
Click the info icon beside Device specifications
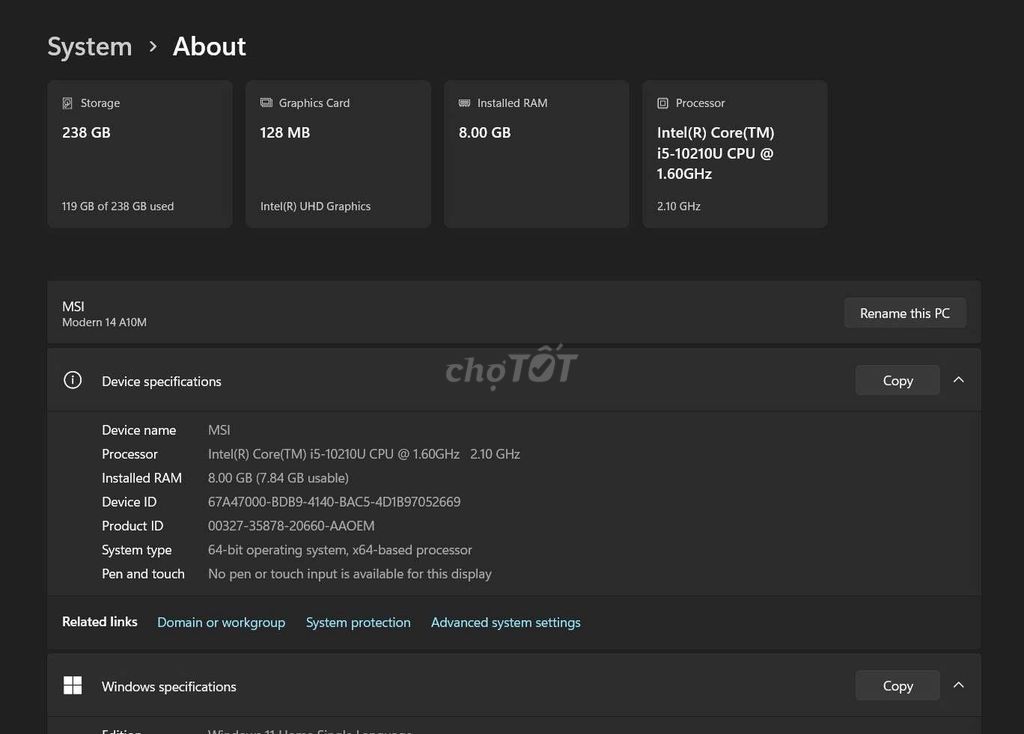coord(73,380)
